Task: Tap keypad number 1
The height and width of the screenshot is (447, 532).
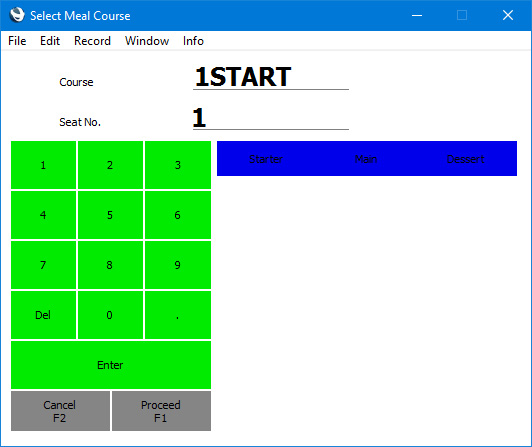Action: tap(43, 165)
